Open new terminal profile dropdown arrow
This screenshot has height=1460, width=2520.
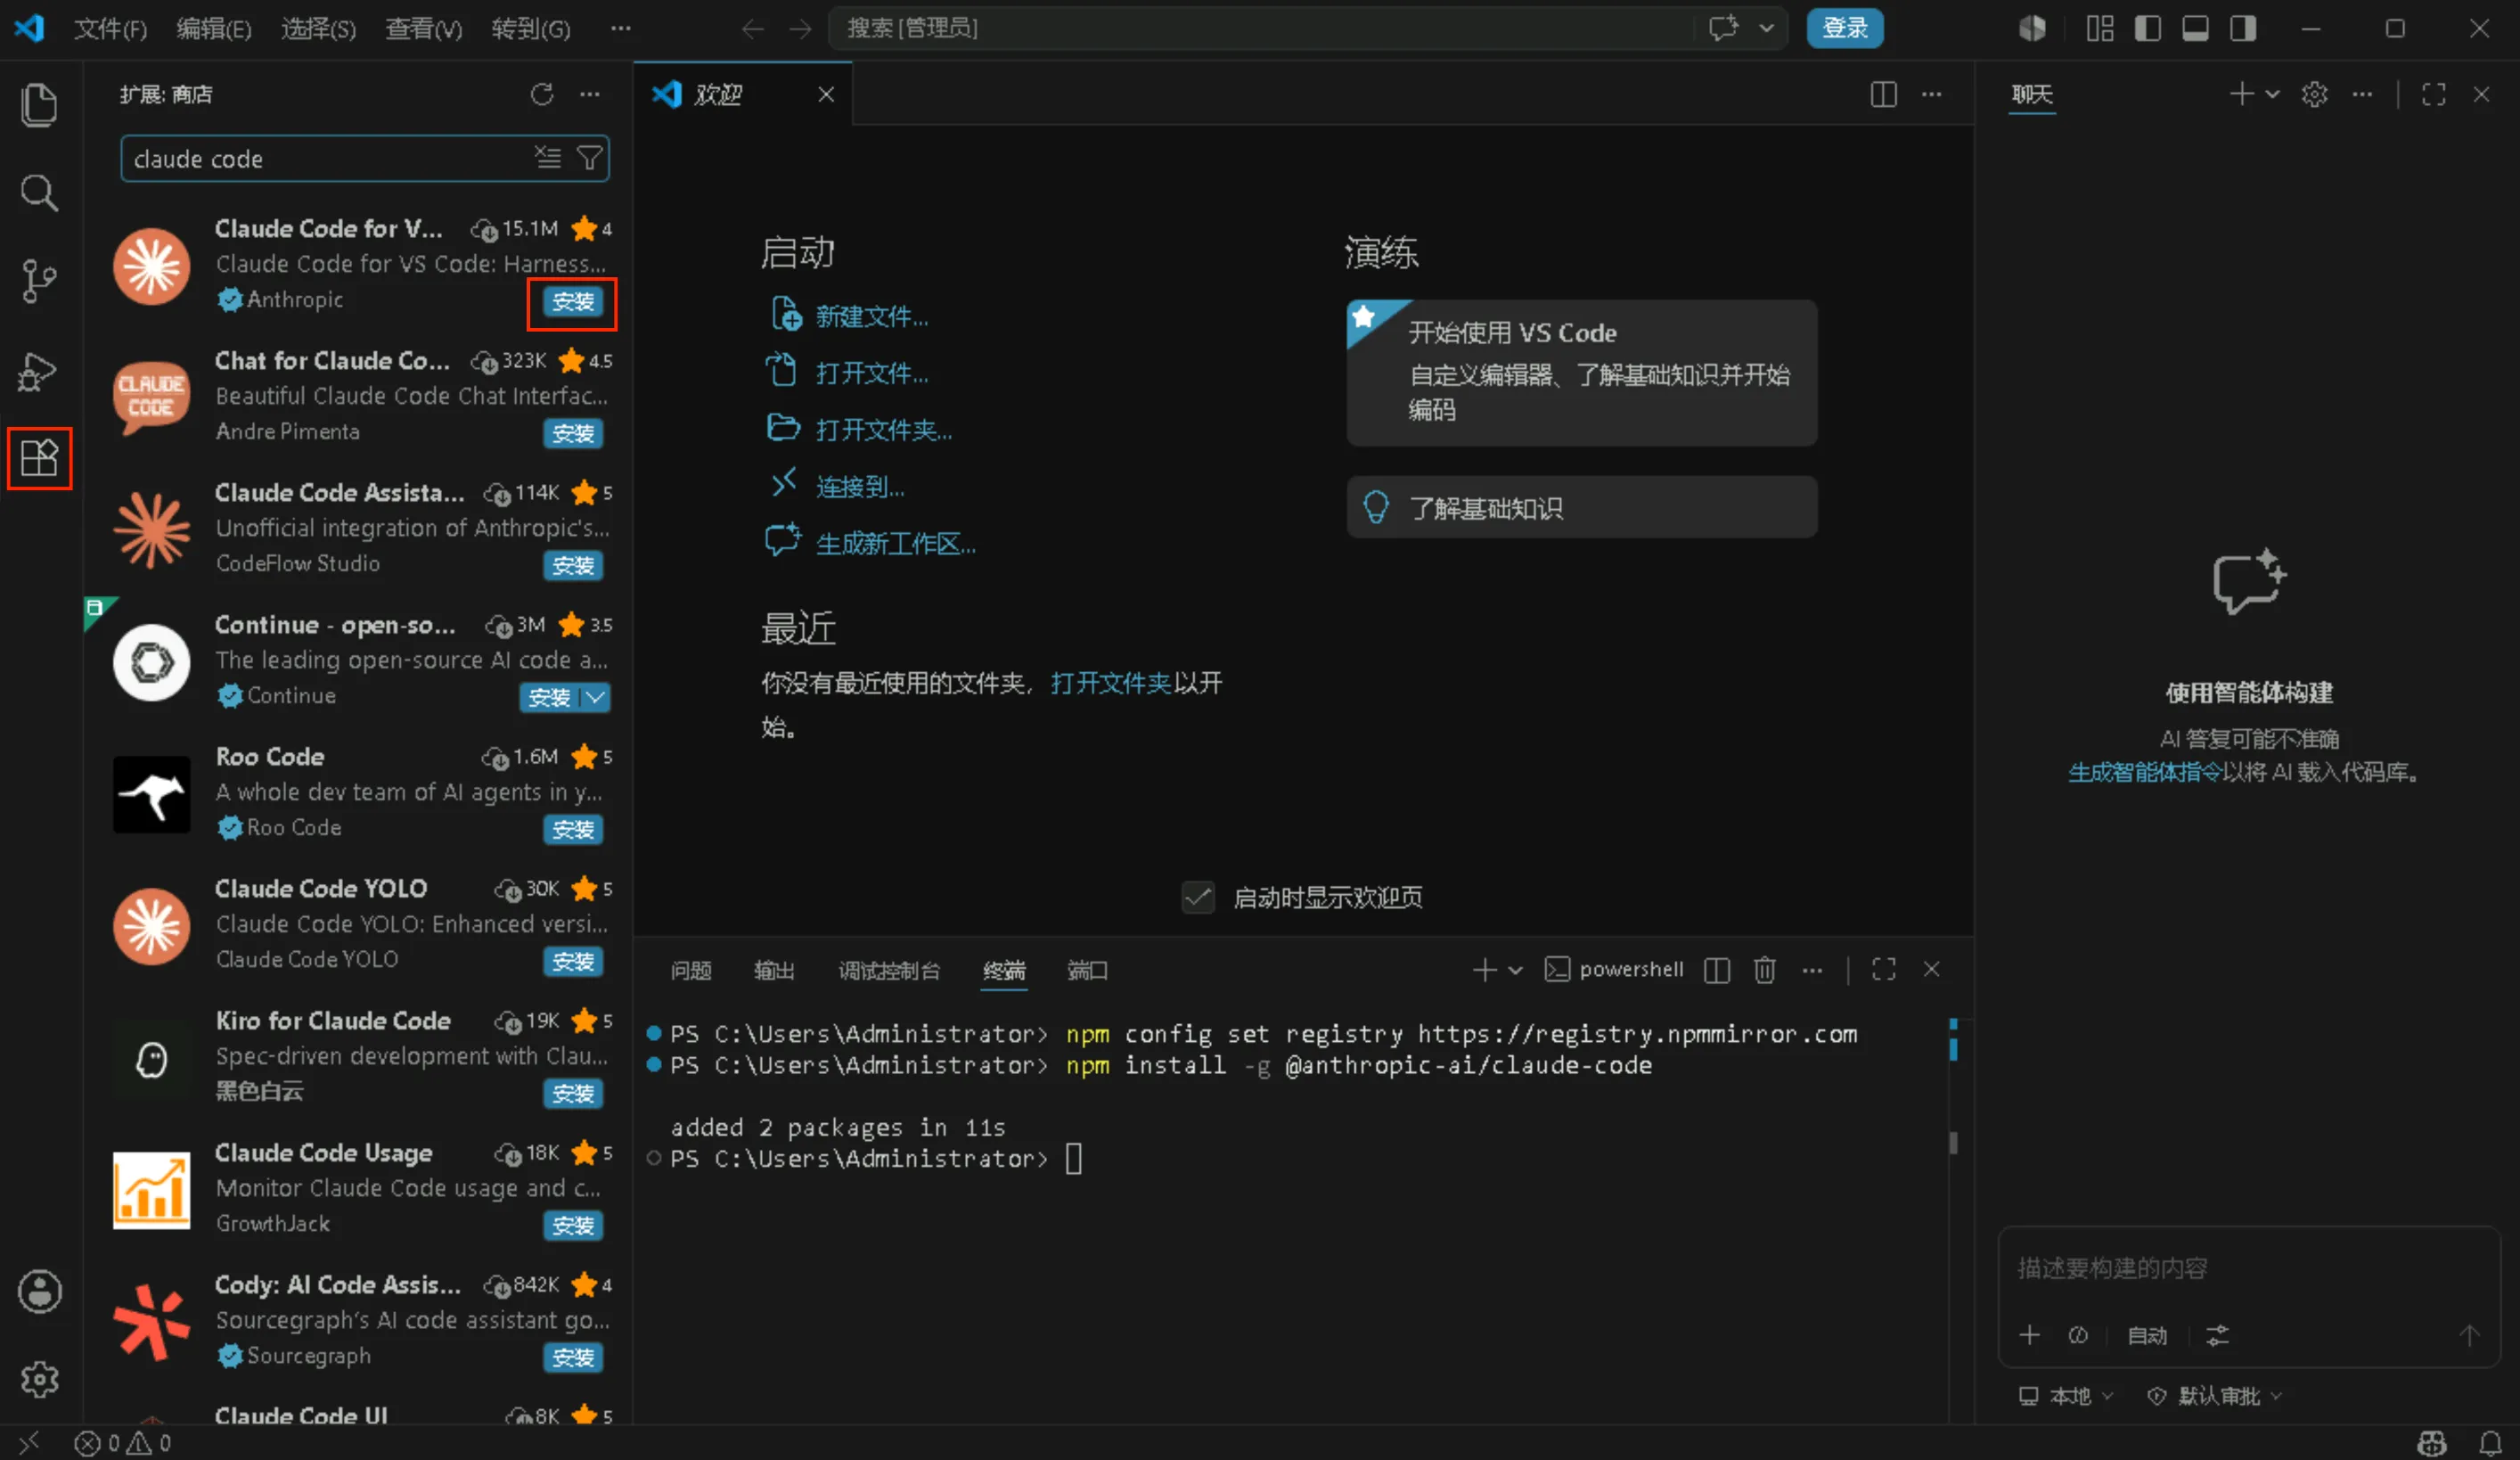[x=1515, y=969]
